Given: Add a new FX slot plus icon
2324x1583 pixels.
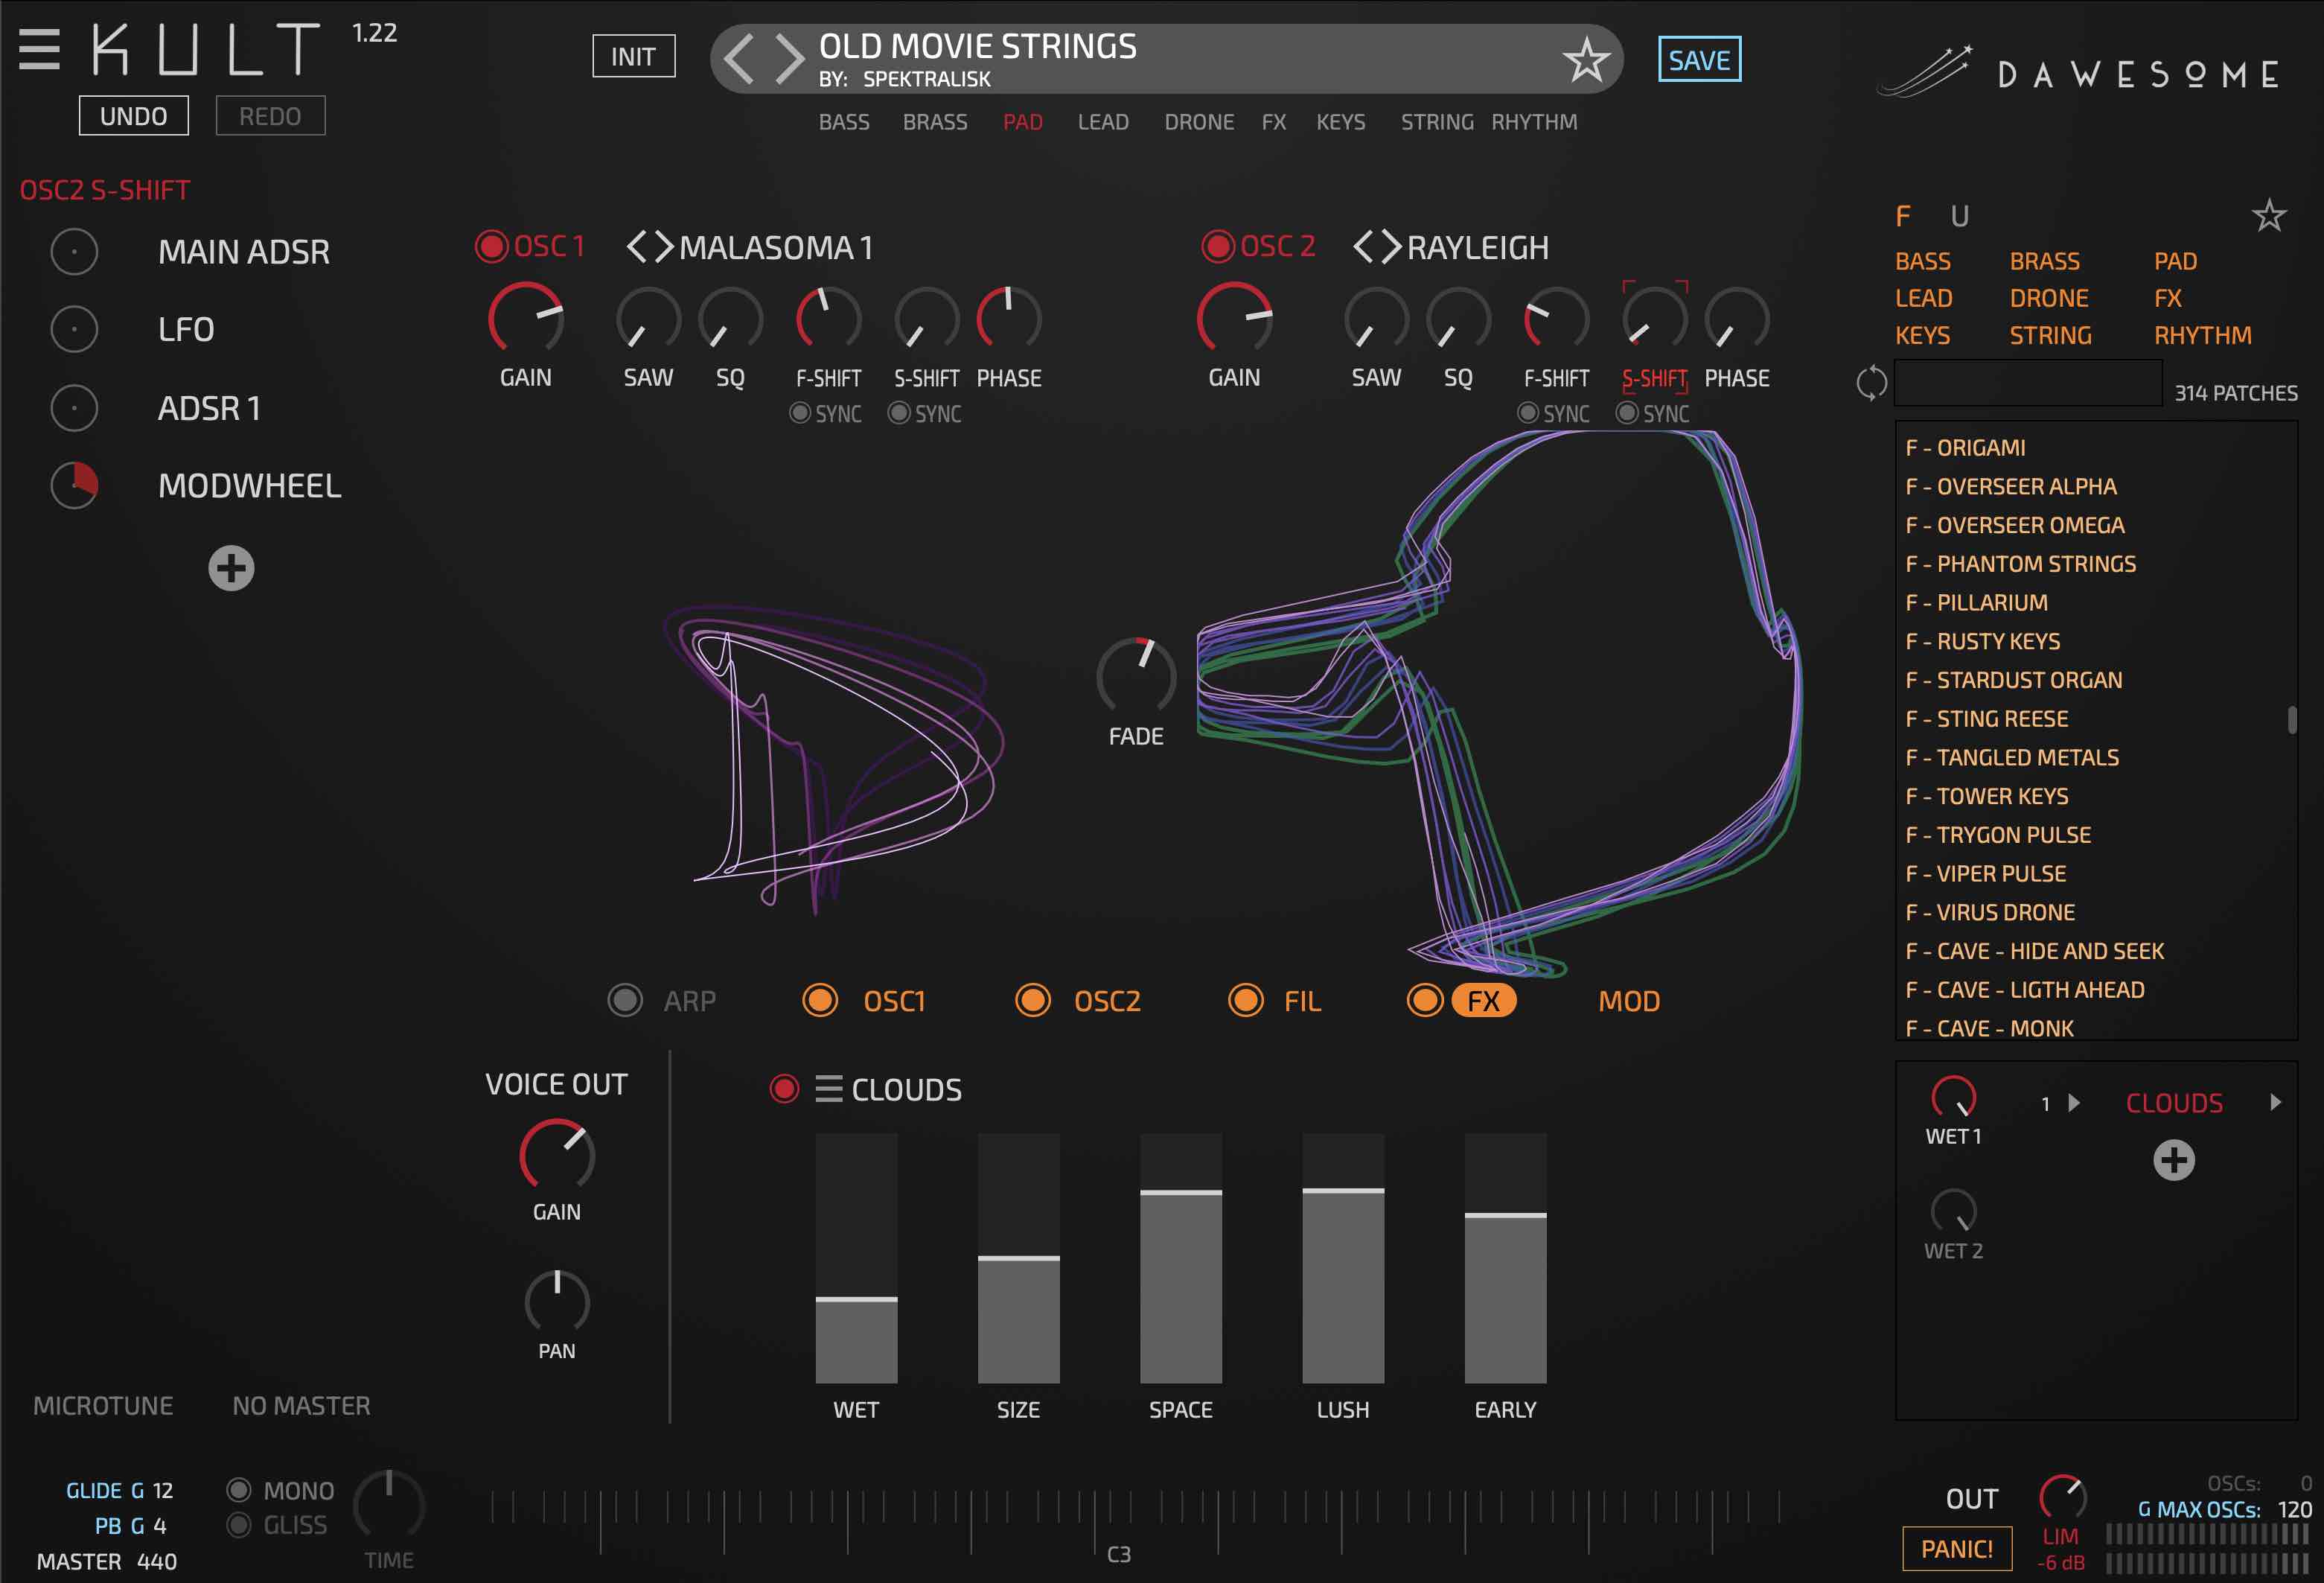Looking at the screenshot, I should tap(2173, 1160).
